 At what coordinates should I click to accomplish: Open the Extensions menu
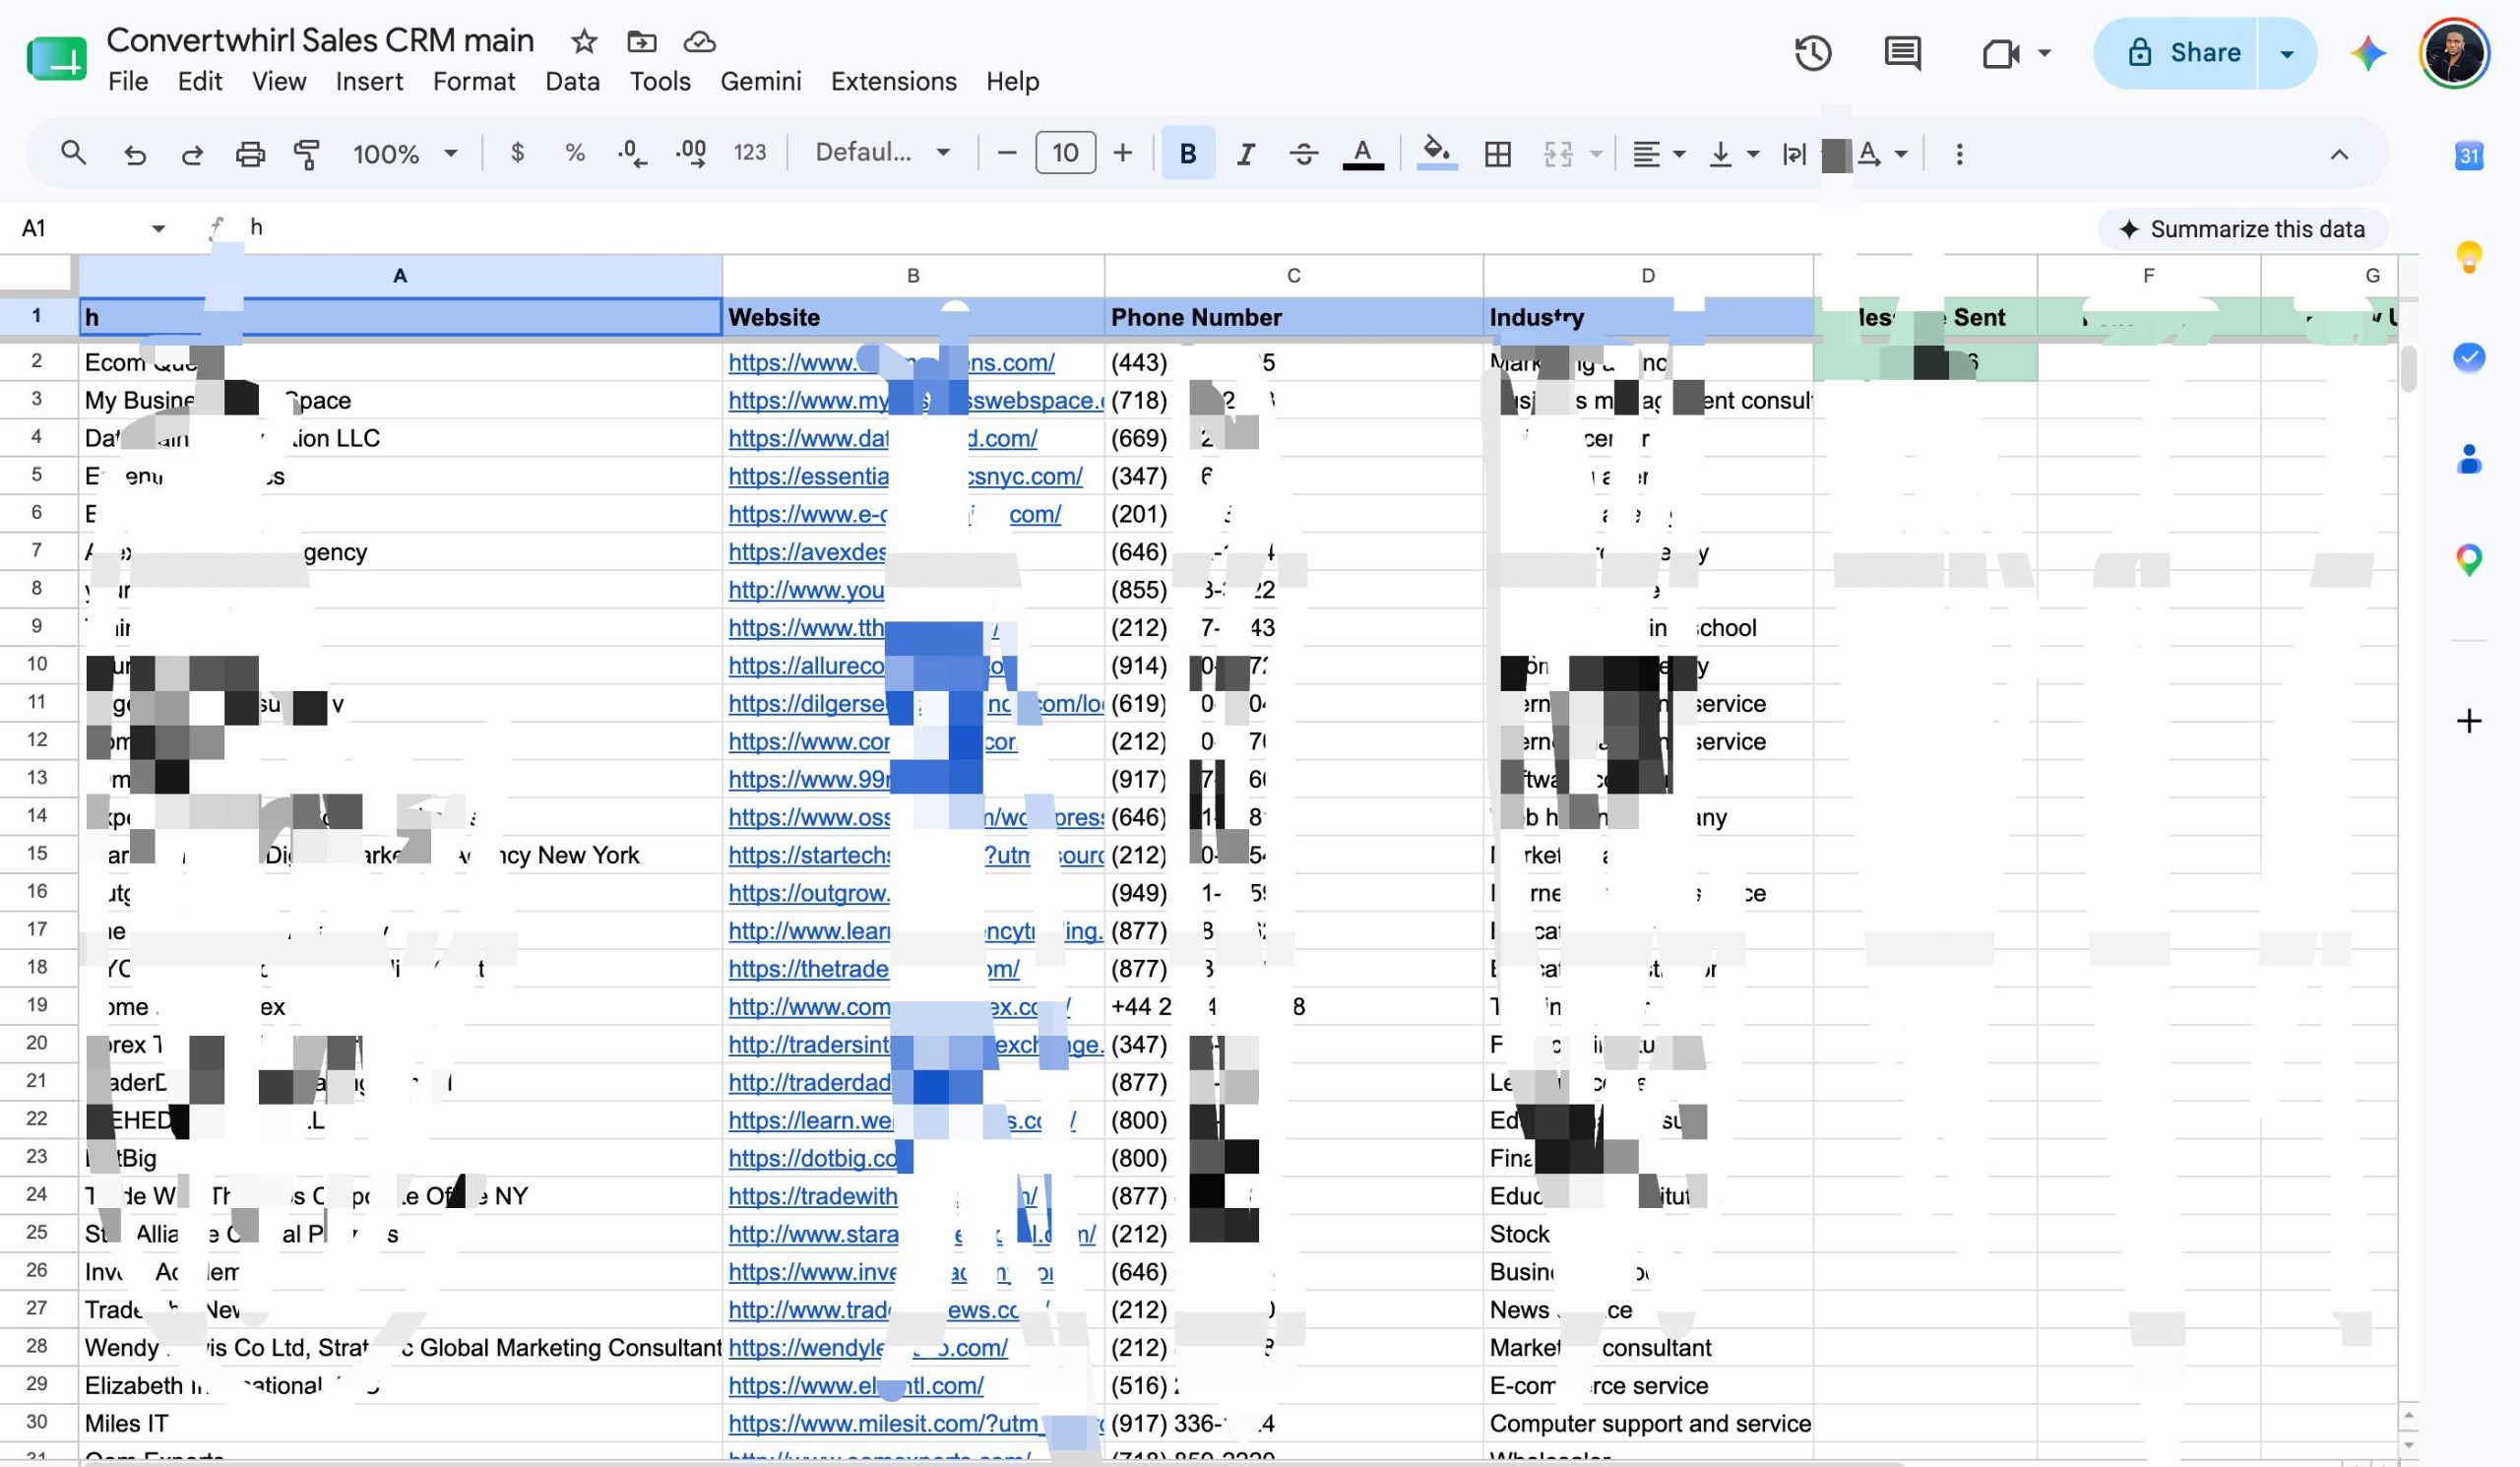click(893, 81)
